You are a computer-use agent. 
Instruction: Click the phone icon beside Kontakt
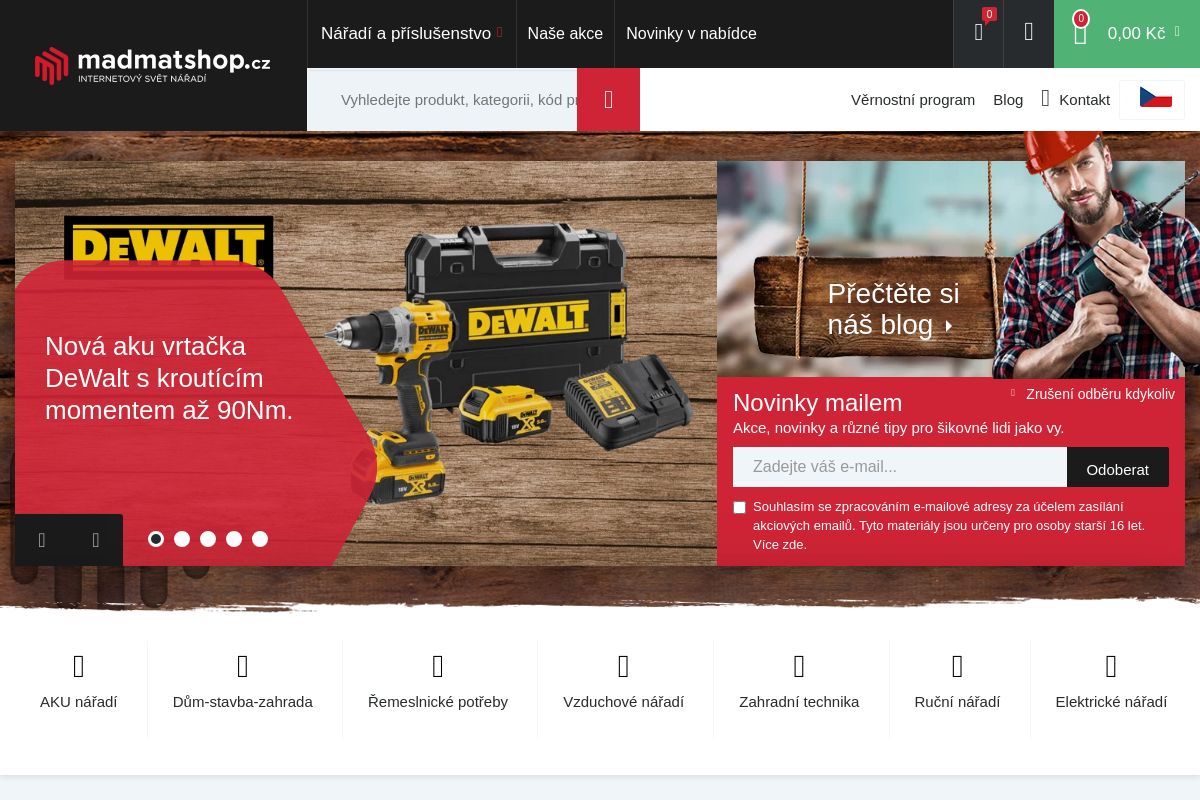(x=1045, y=99)
